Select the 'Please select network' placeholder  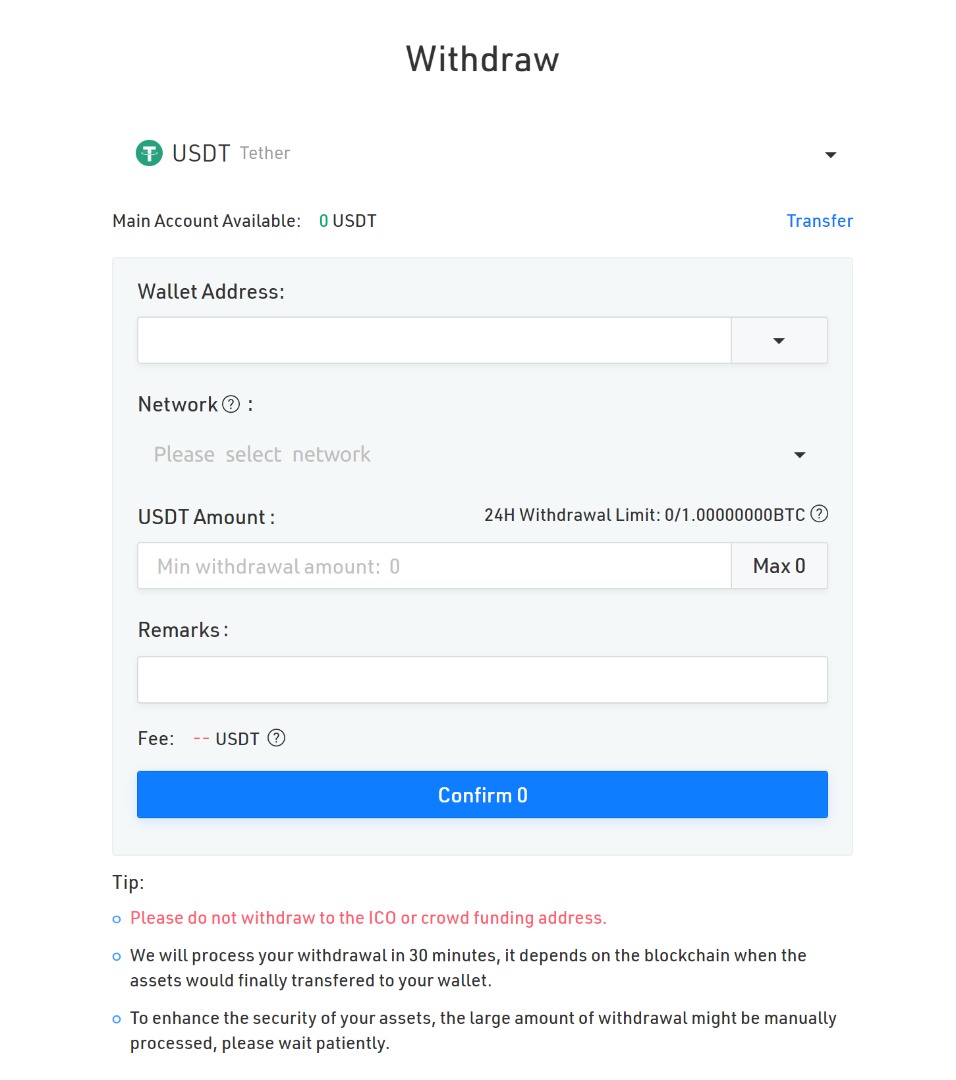click(262, 455)
